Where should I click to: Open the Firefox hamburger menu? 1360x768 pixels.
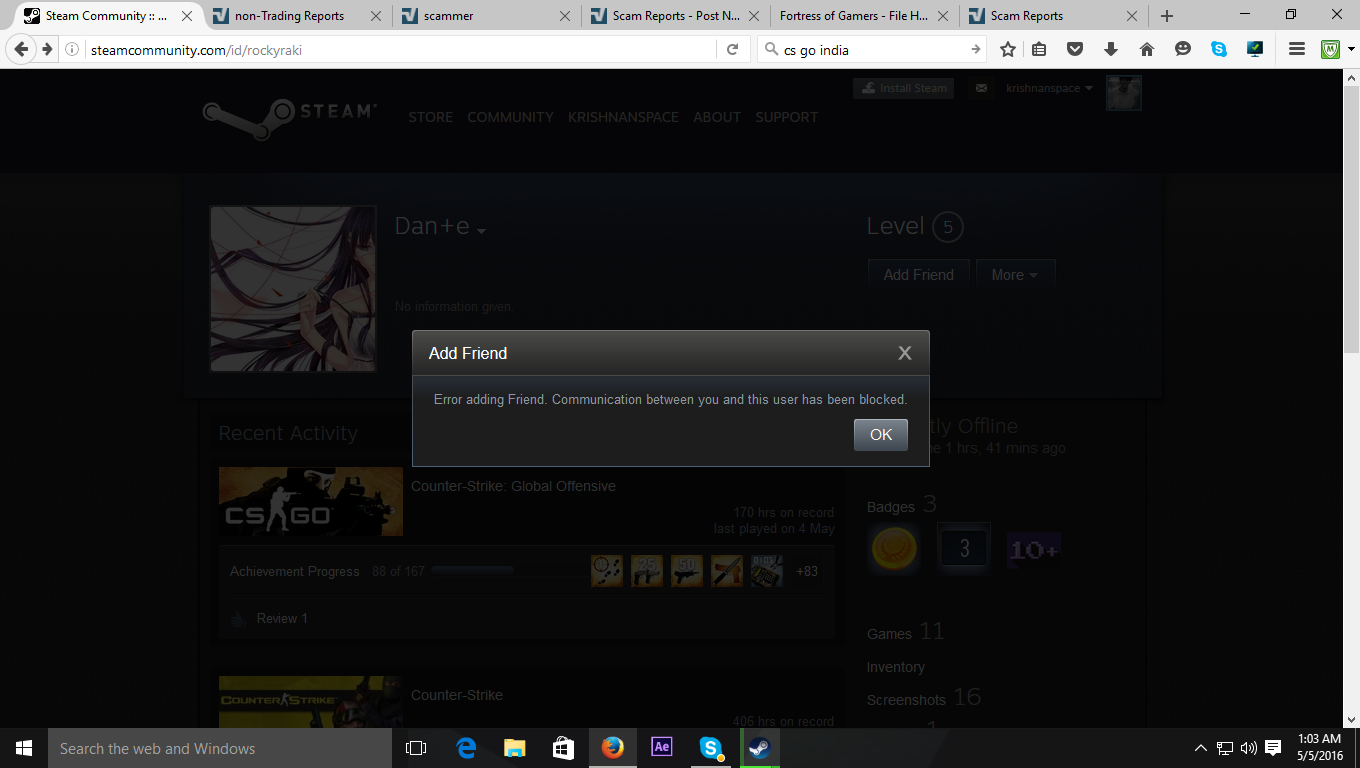click(1296, 49)
